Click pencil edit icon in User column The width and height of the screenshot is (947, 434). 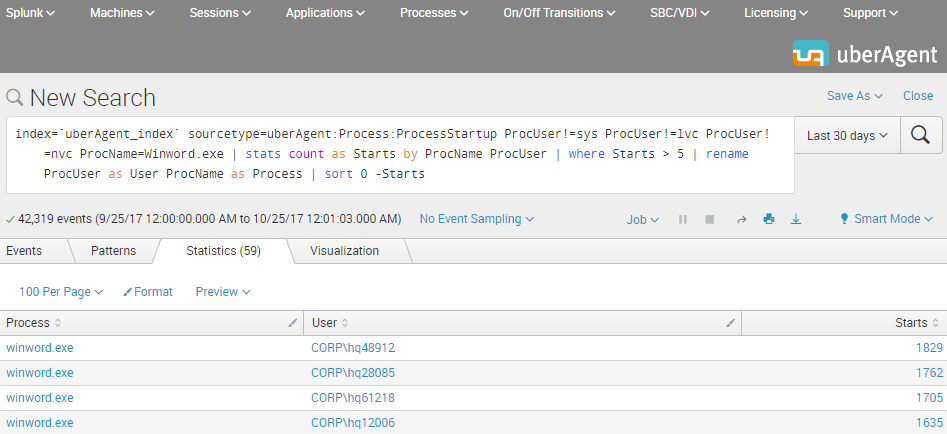coord(730,323)
